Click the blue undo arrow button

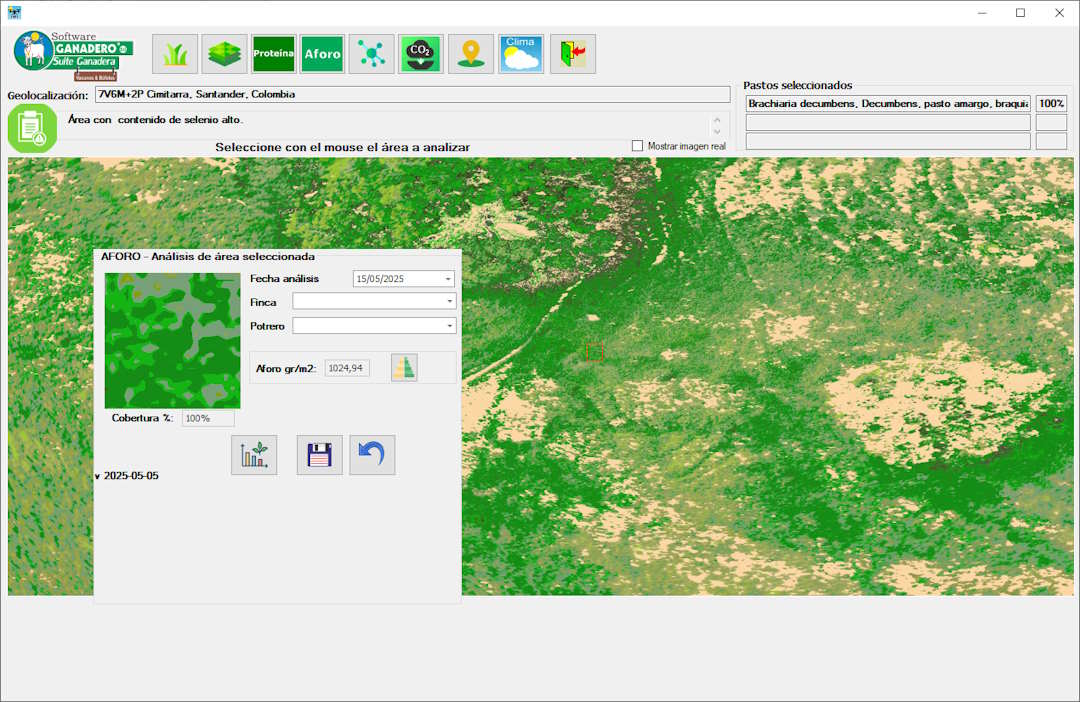point(372,455)
